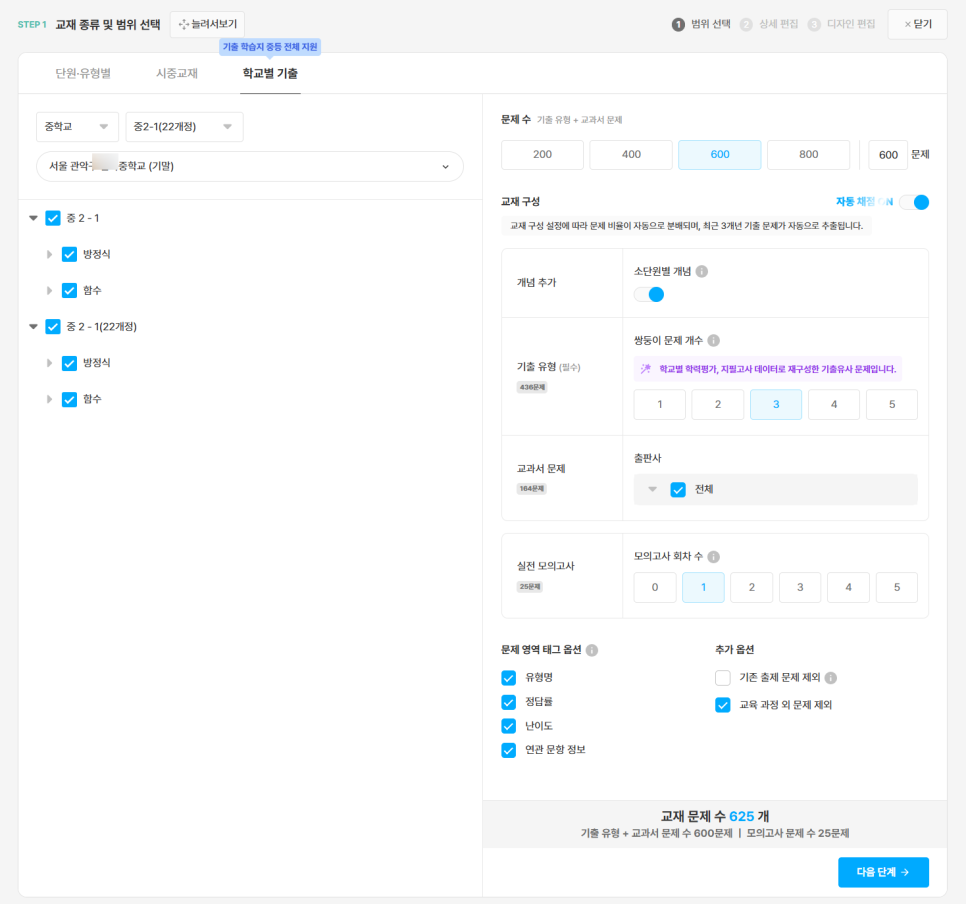The width and height of the screenshot is (966, 904).
Task: Expand the 출판사 전체 list arrow
Action: coord(652,489)
